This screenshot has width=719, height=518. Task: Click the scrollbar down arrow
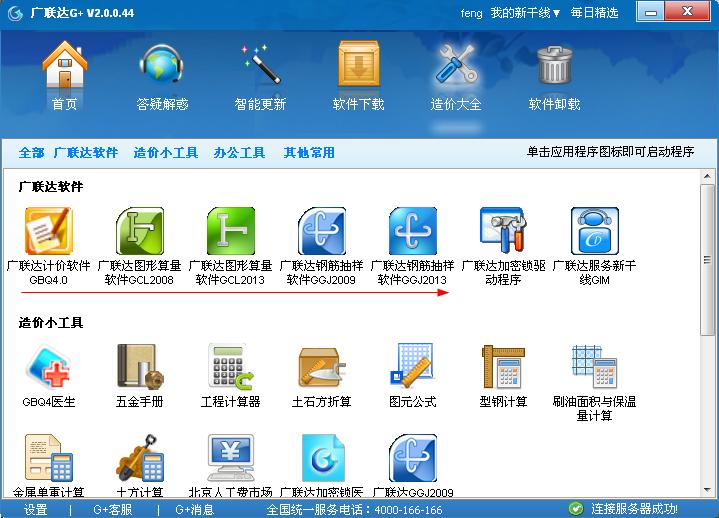pos(707,490)
